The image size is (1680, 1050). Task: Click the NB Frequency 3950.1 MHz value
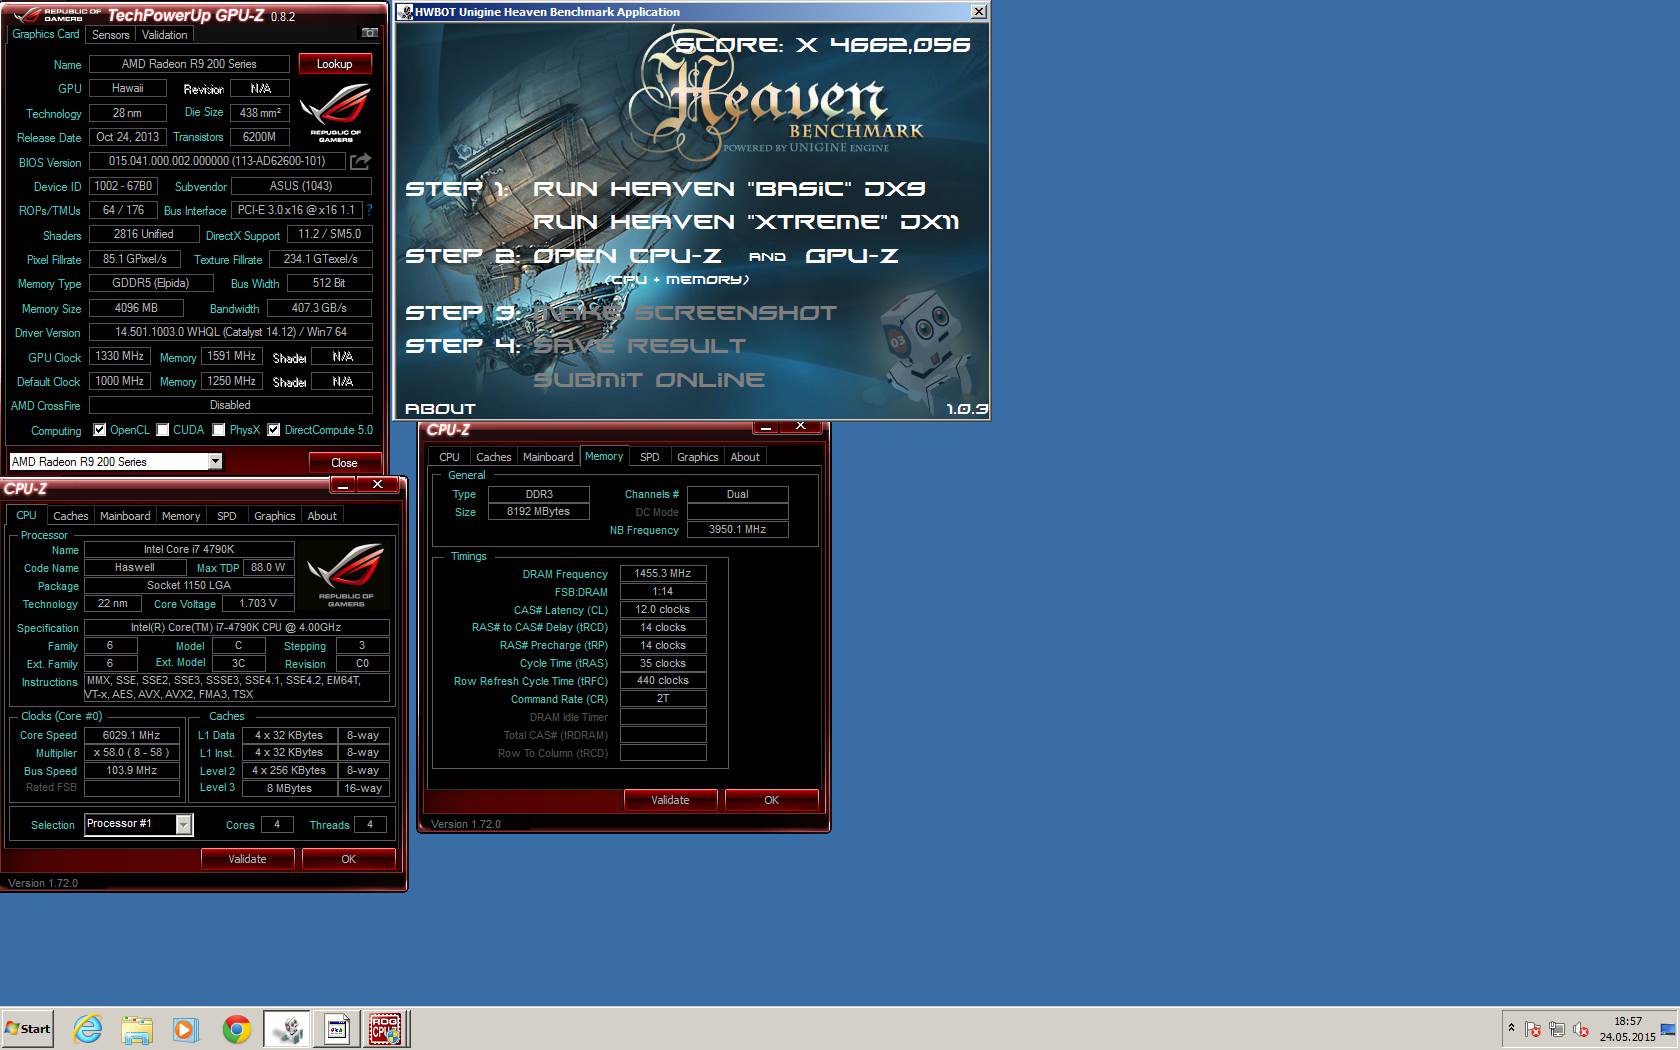click(x=737, y=530)
